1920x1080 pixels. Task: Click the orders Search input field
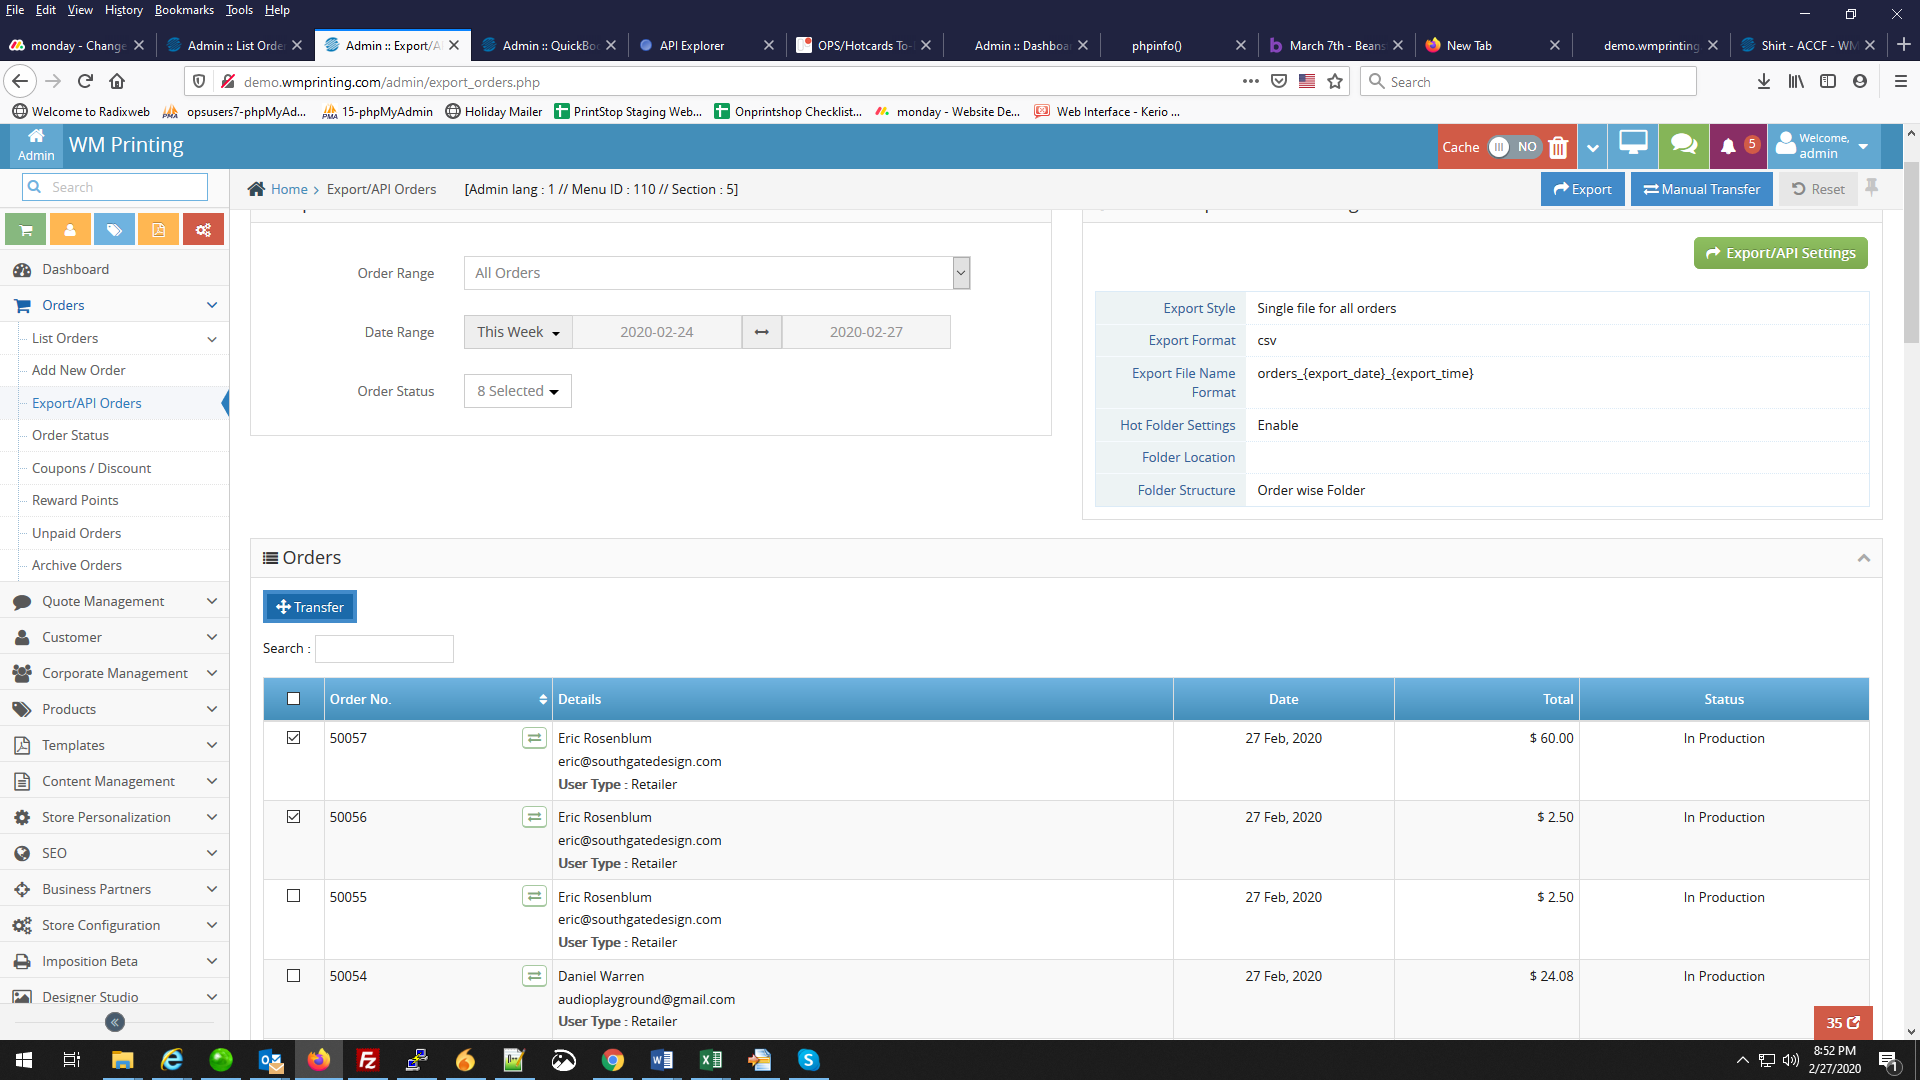pyautogui.click(x=384, y=649)
